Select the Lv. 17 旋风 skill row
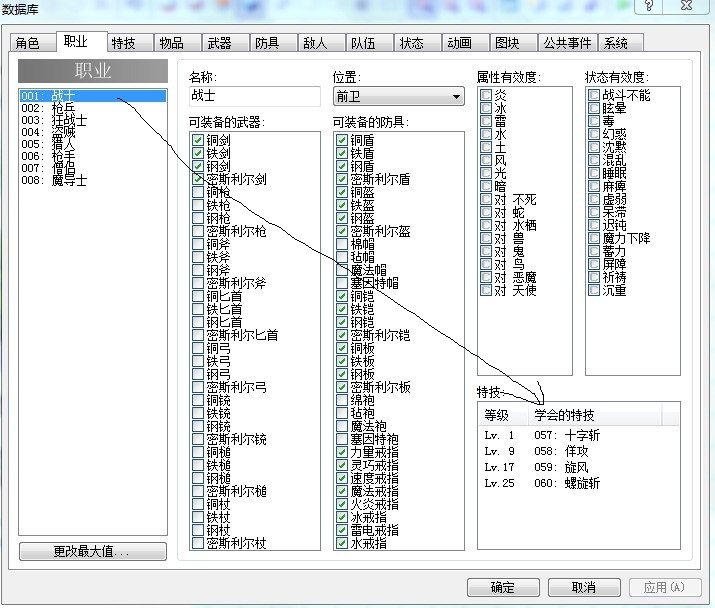715x608 pixels. point(579,467)
